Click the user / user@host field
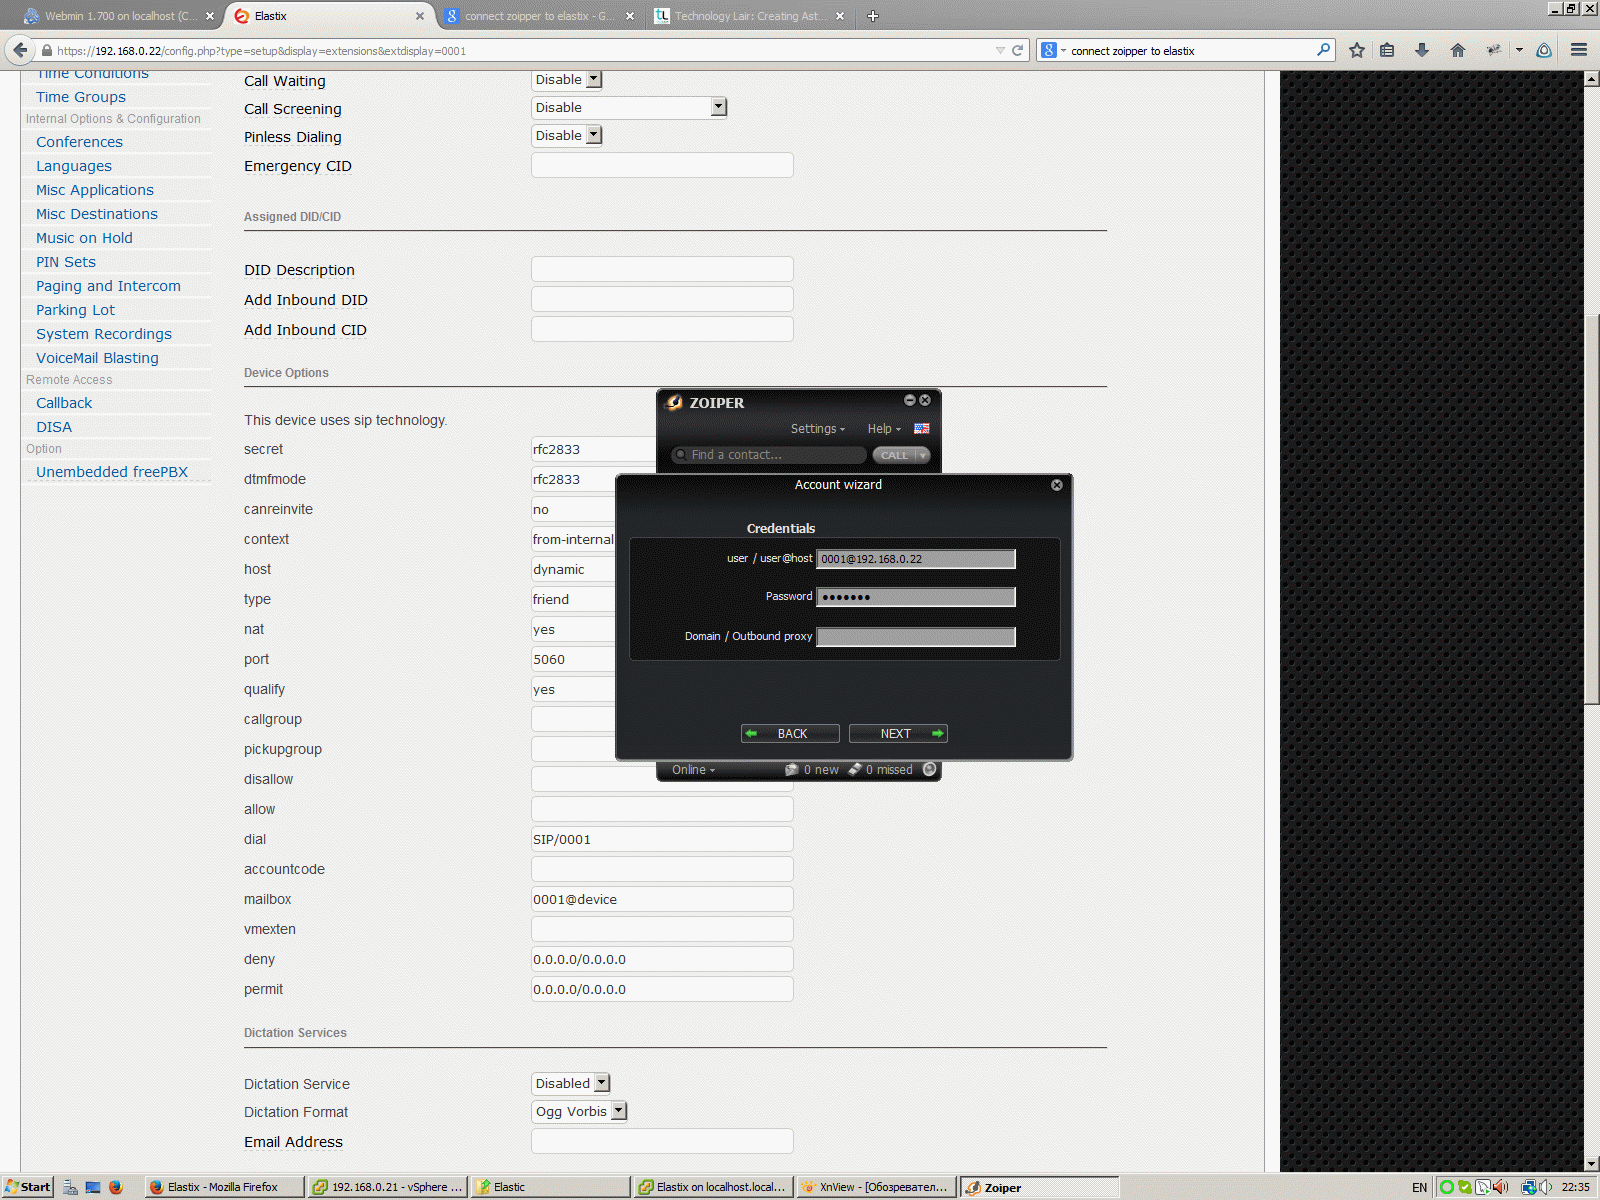 point(916,559)
